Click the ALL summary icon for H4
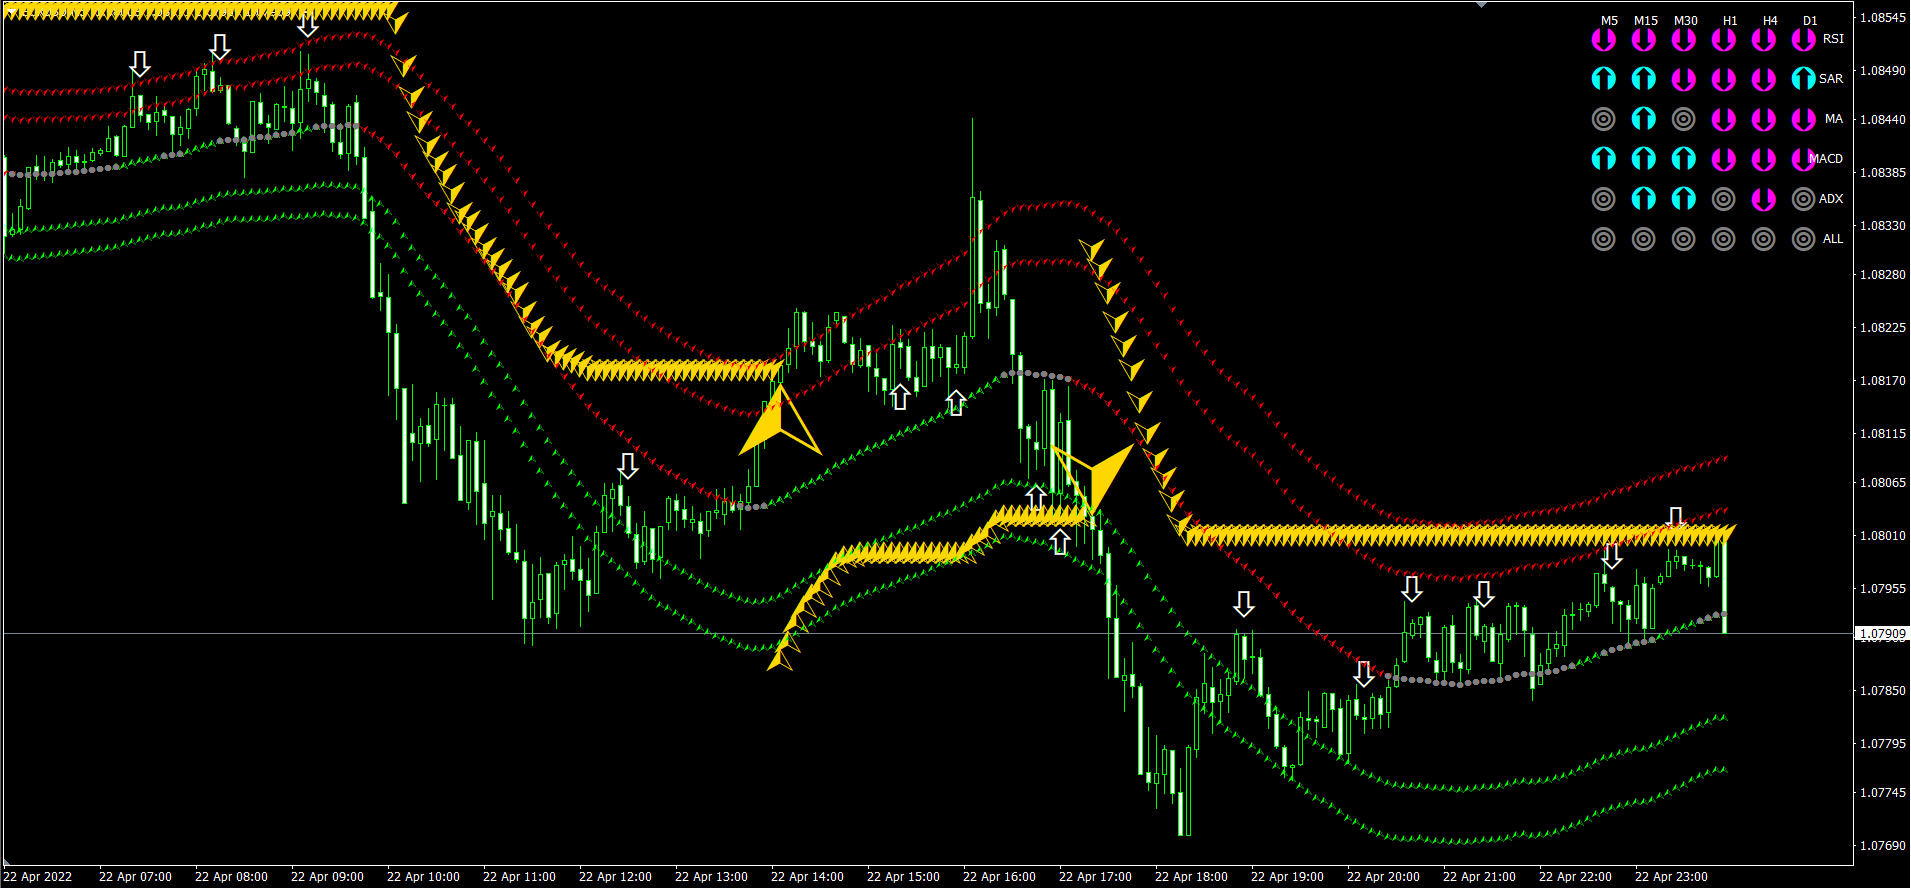This screenshot has height=888, width=1911. click(x=1764, y=239)
